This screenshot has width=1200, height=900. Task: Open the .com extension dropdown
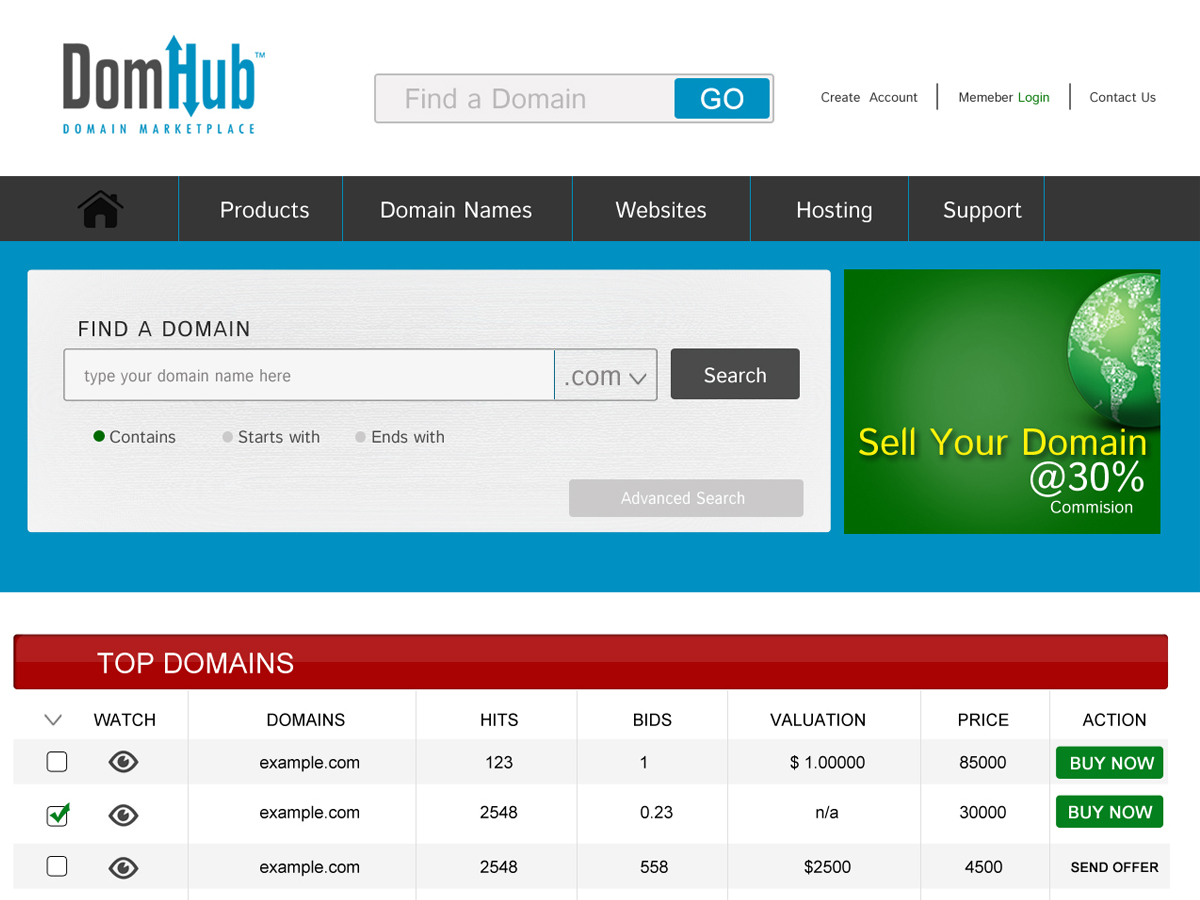[x=606, y=376]
